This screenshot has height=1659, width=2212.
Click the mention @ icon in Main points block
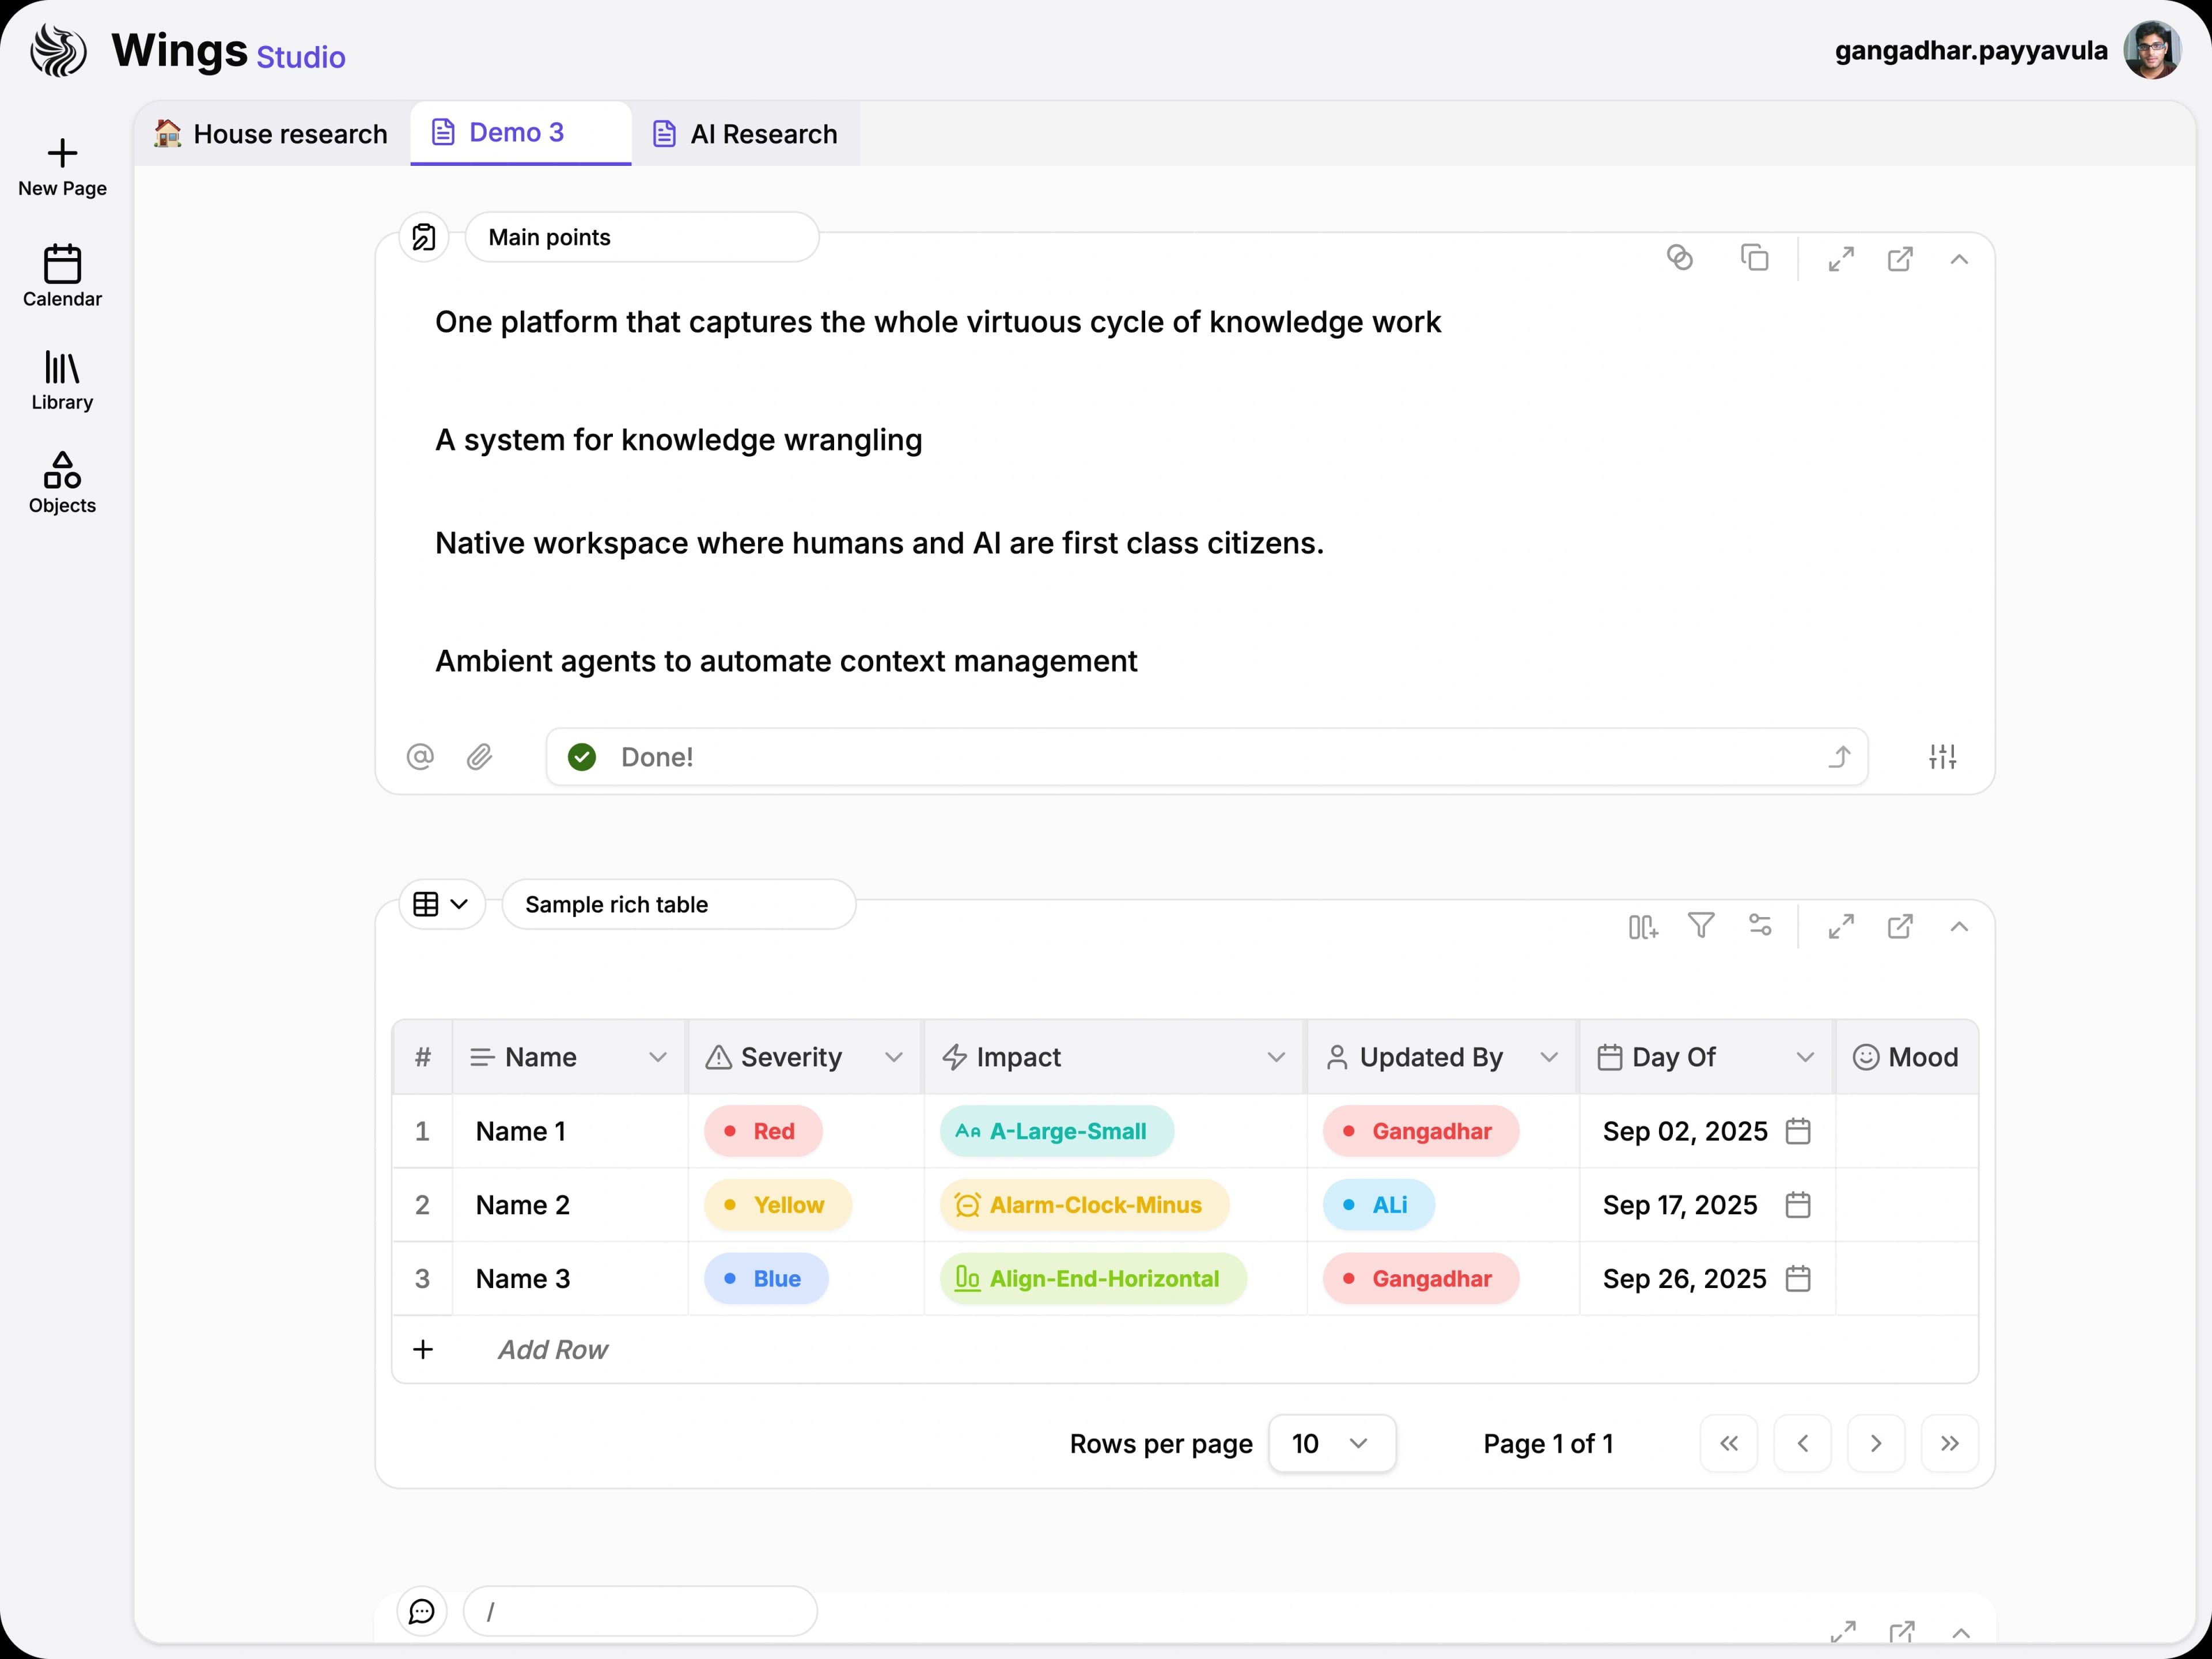point(420,757)
